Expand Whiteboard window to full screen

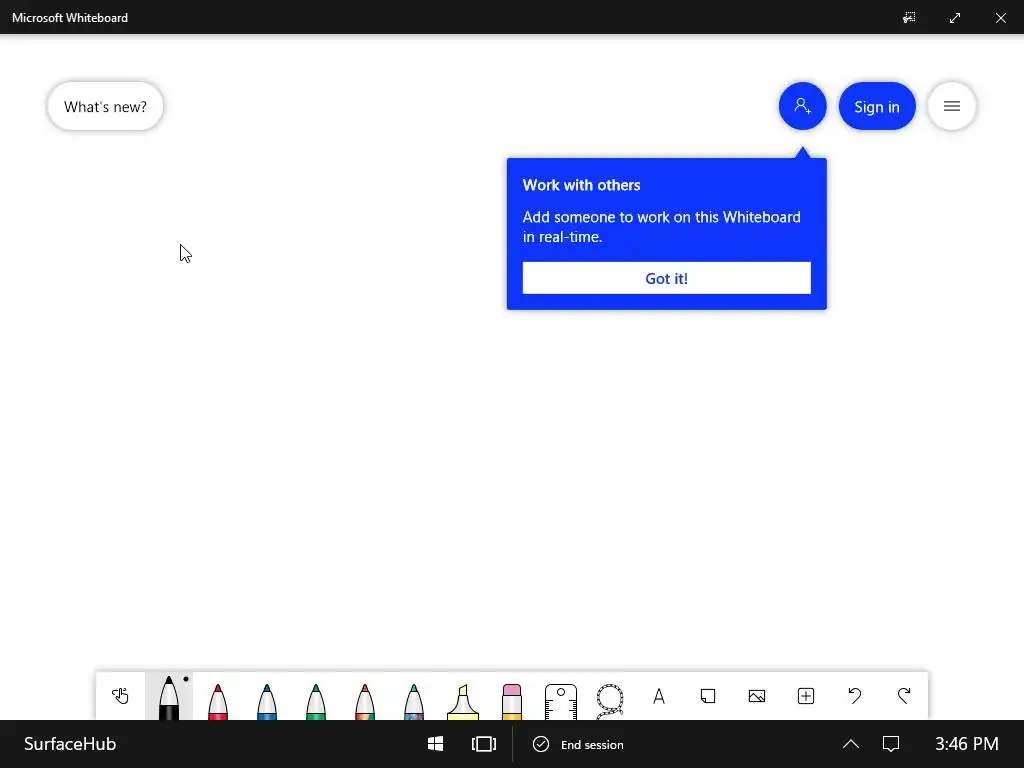955,18
